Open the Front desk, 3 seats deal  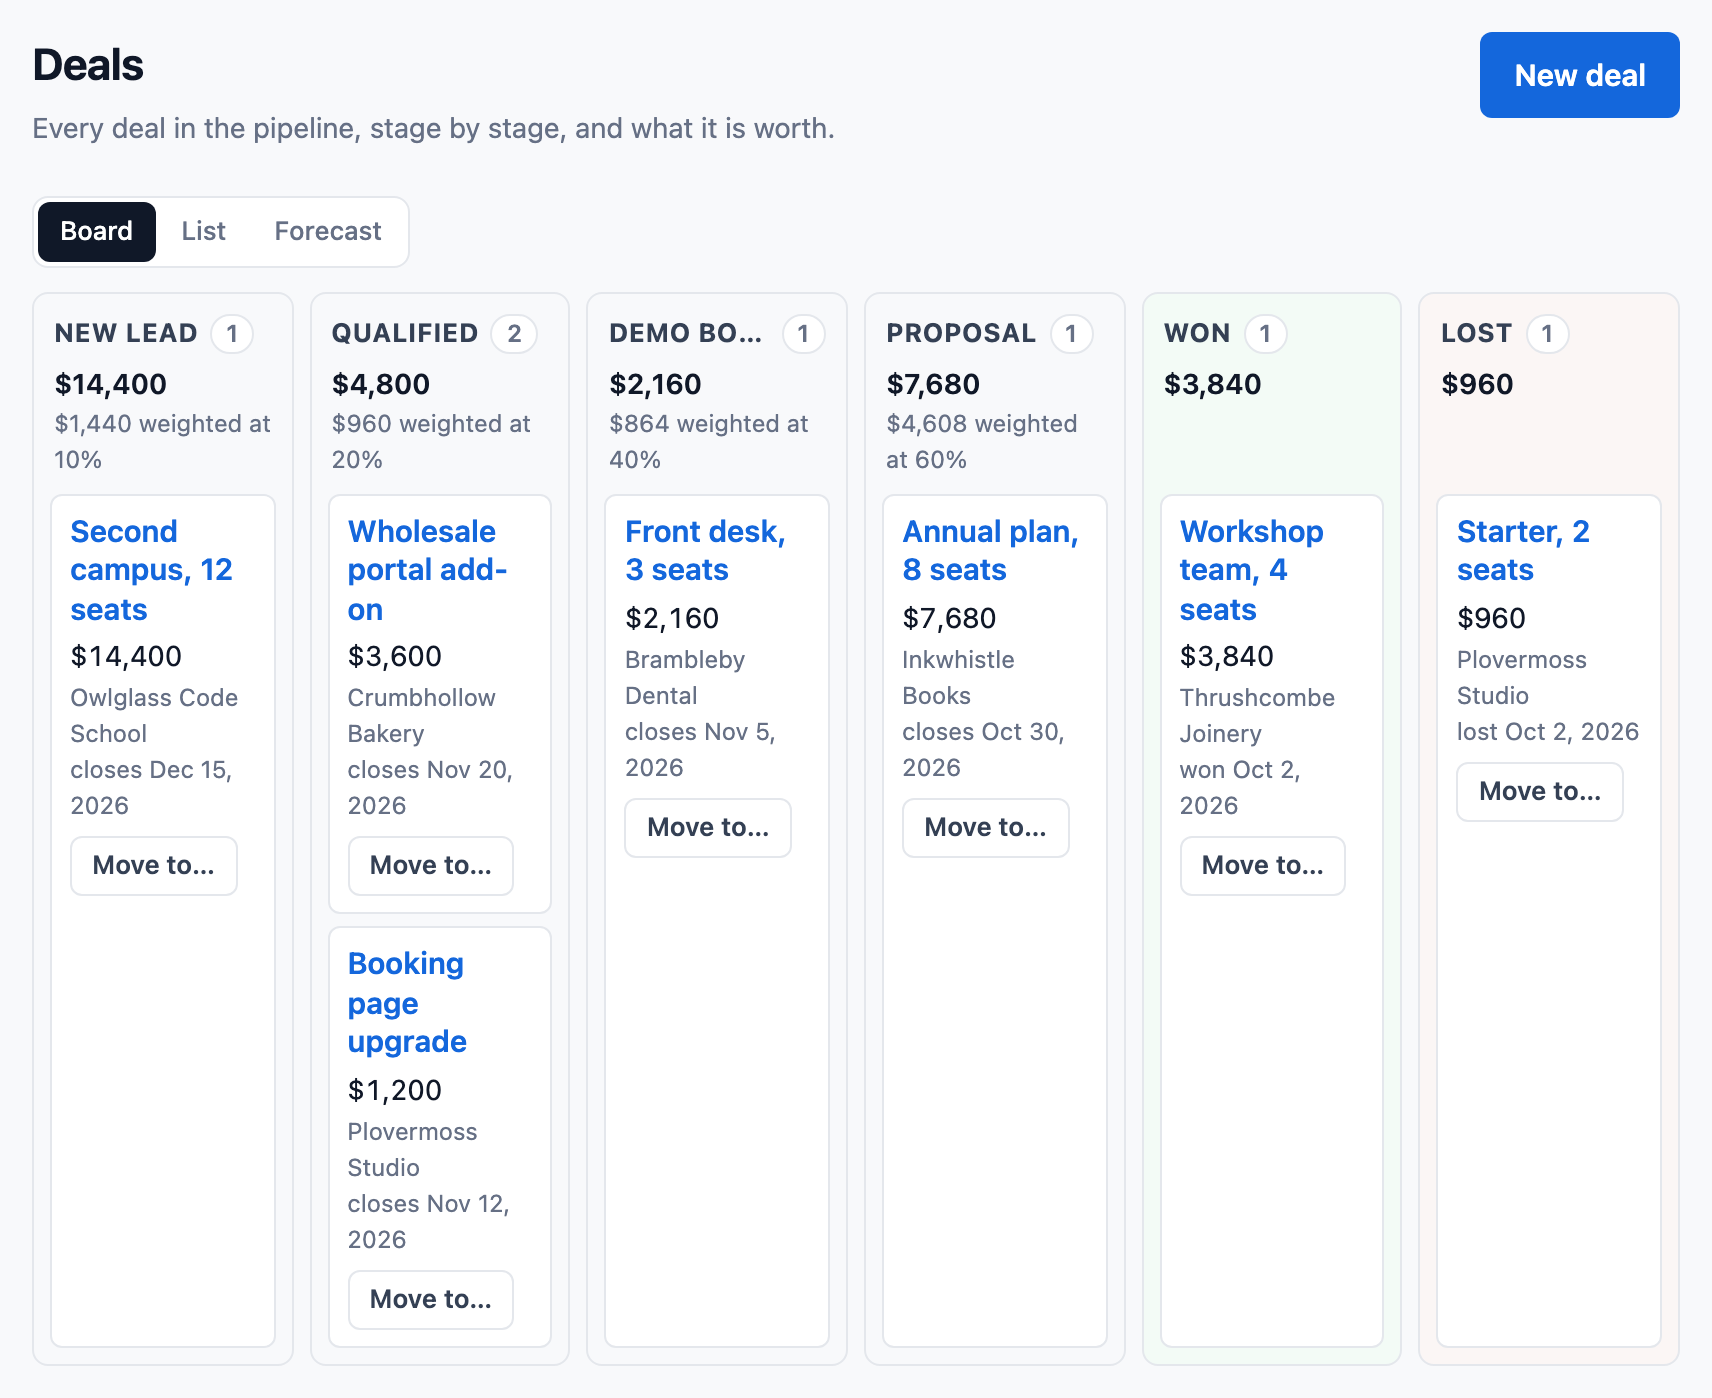(705, 551)
